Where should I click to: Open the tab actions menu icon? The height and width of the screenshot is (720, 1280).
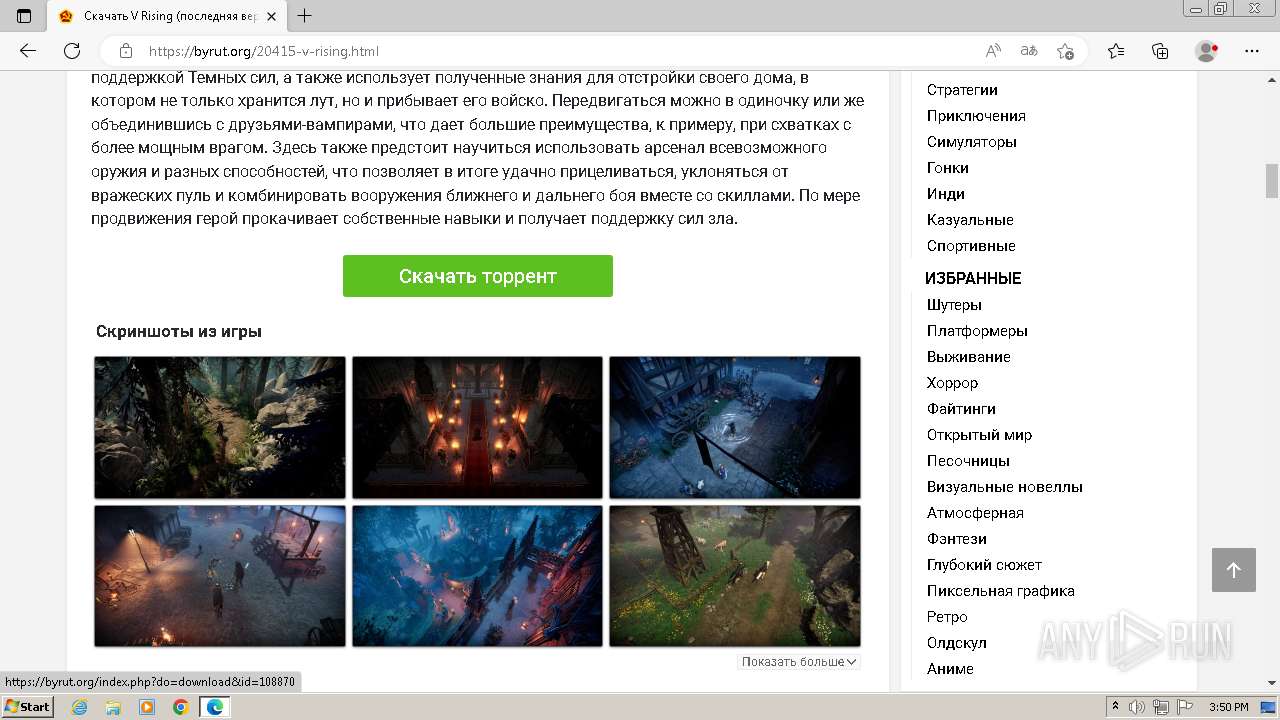(x=24, y=16)
